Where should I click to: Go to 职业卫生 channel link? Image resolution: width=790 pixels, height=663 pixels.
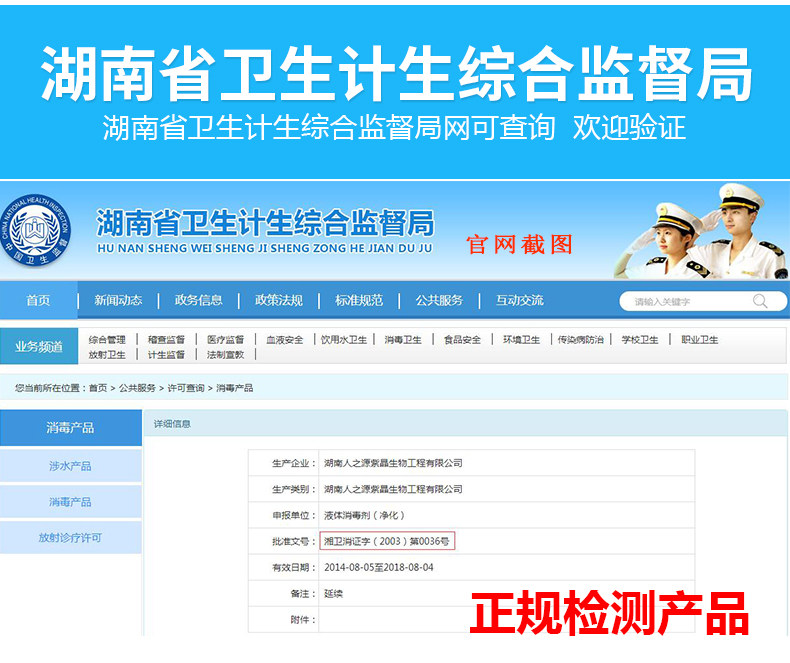tap(699, 340)
